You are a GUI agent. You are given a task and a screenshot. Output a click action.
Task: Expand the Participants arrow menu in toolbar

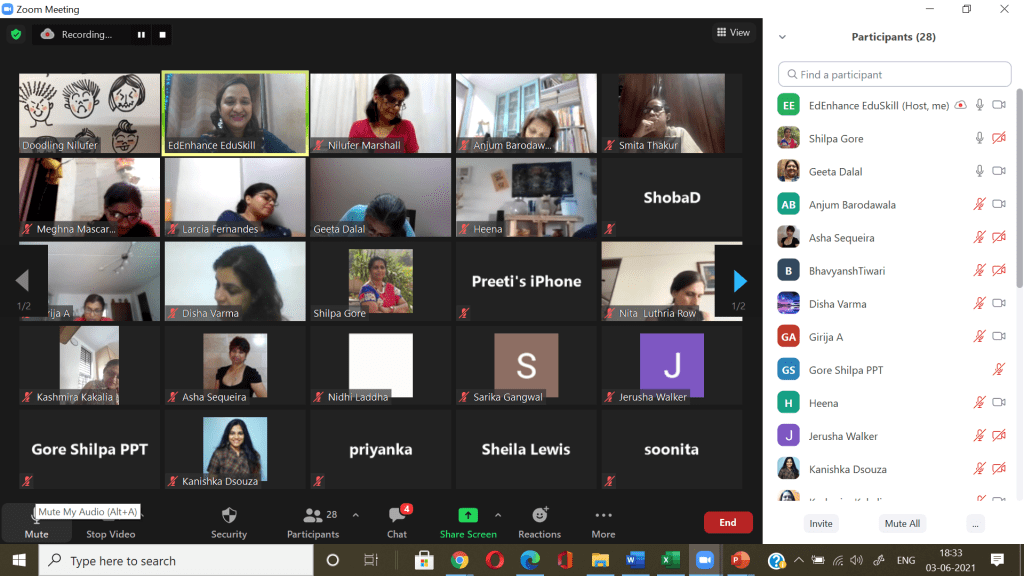click(x=355, y=515)
